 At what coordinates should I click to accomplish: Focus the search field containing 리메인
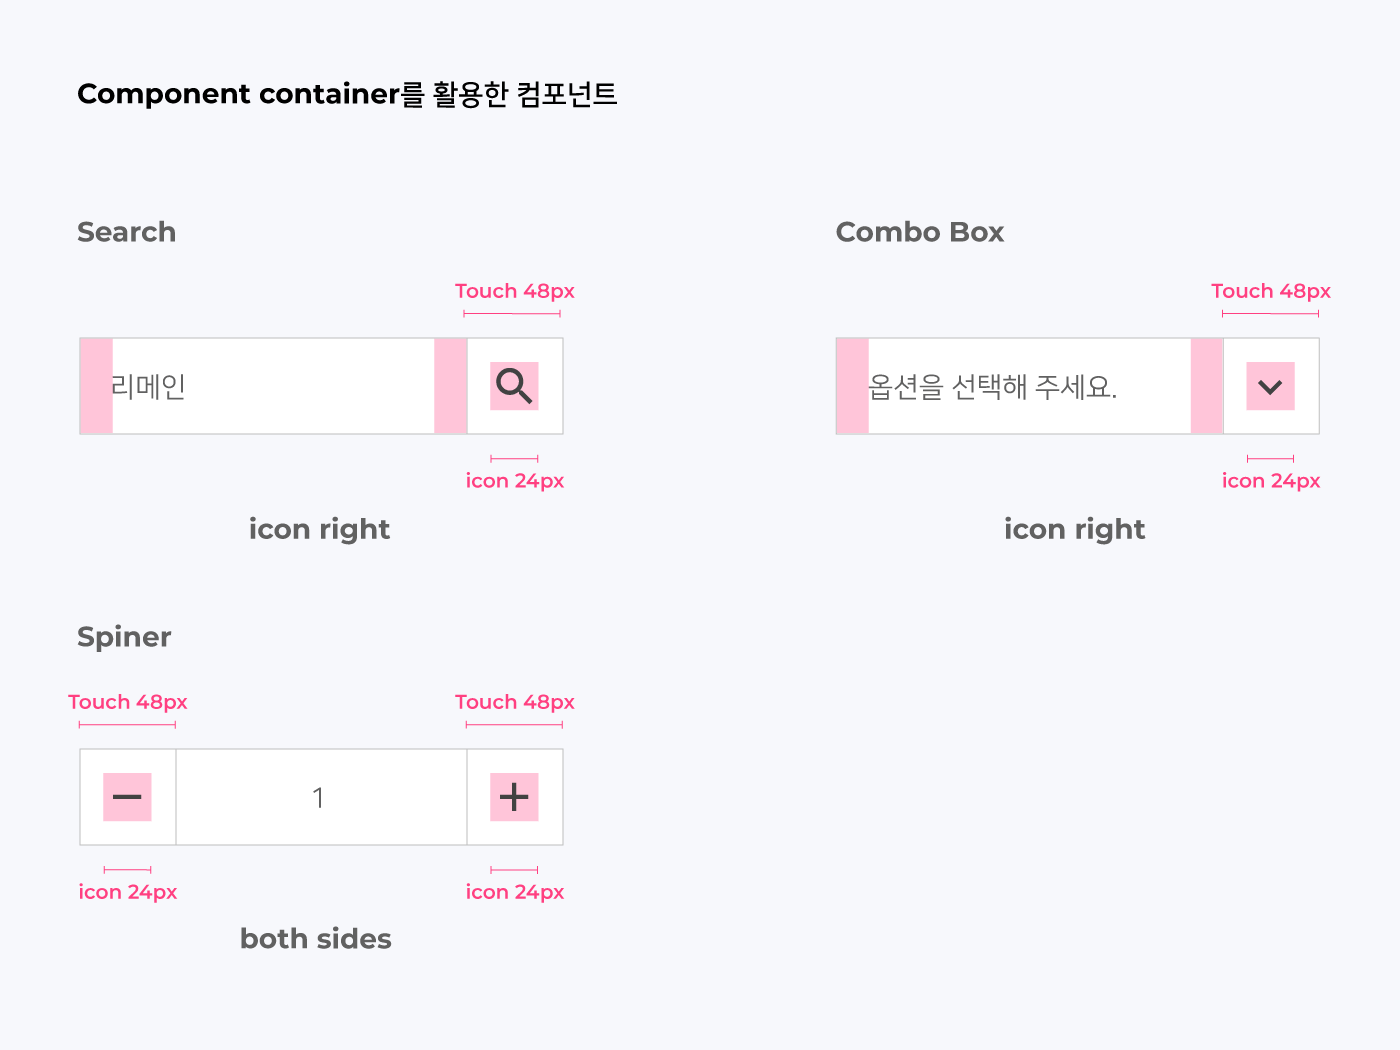coord(273,386)
